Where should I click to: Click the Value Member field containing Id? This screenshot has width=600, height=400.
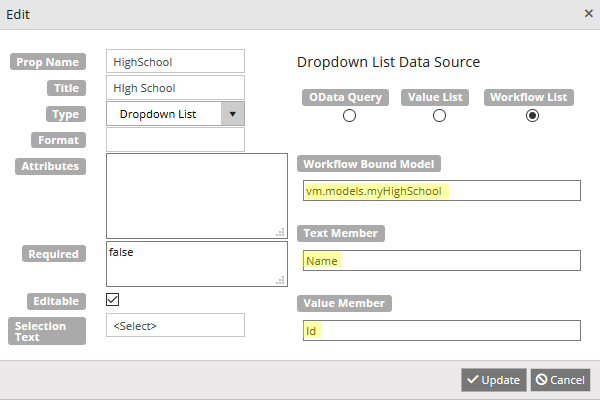[x=440, y=331]
